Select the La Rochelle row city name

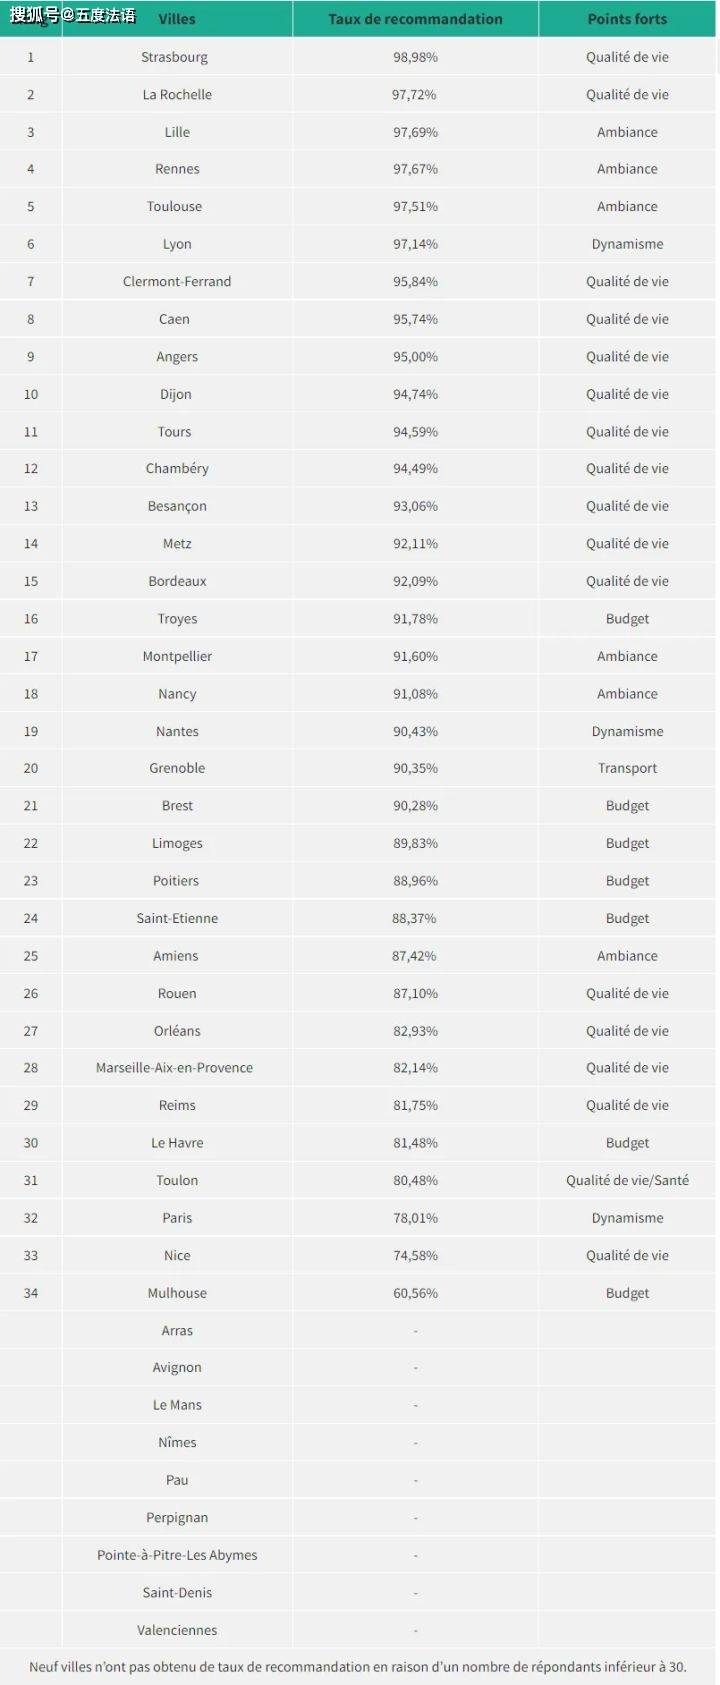click(x=177, y=95)
